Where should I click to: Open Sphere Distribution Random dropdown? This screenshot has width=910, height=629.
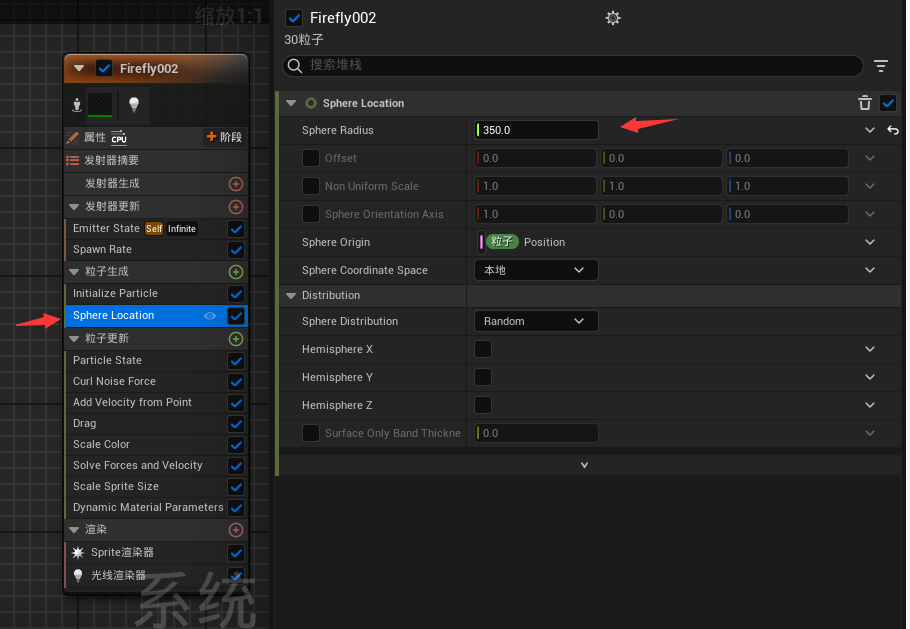(536, 321)
